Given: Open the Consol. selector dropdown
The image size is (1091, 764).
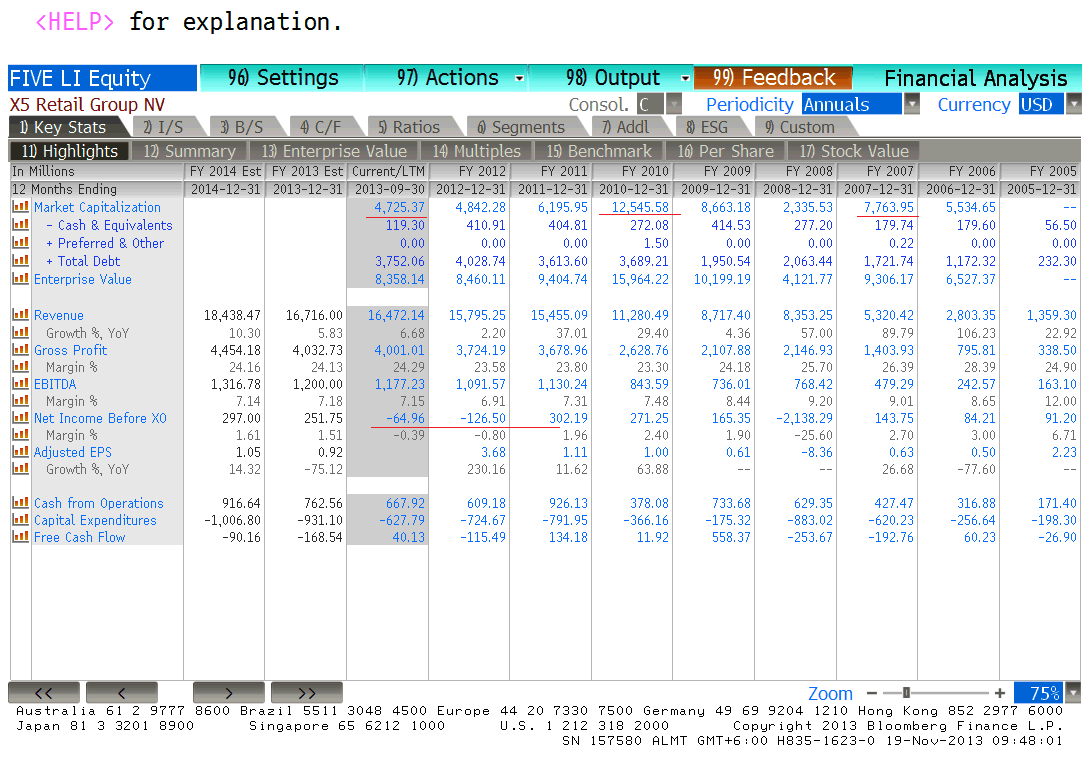Looking at the screenshot, I should pos(674,104).
